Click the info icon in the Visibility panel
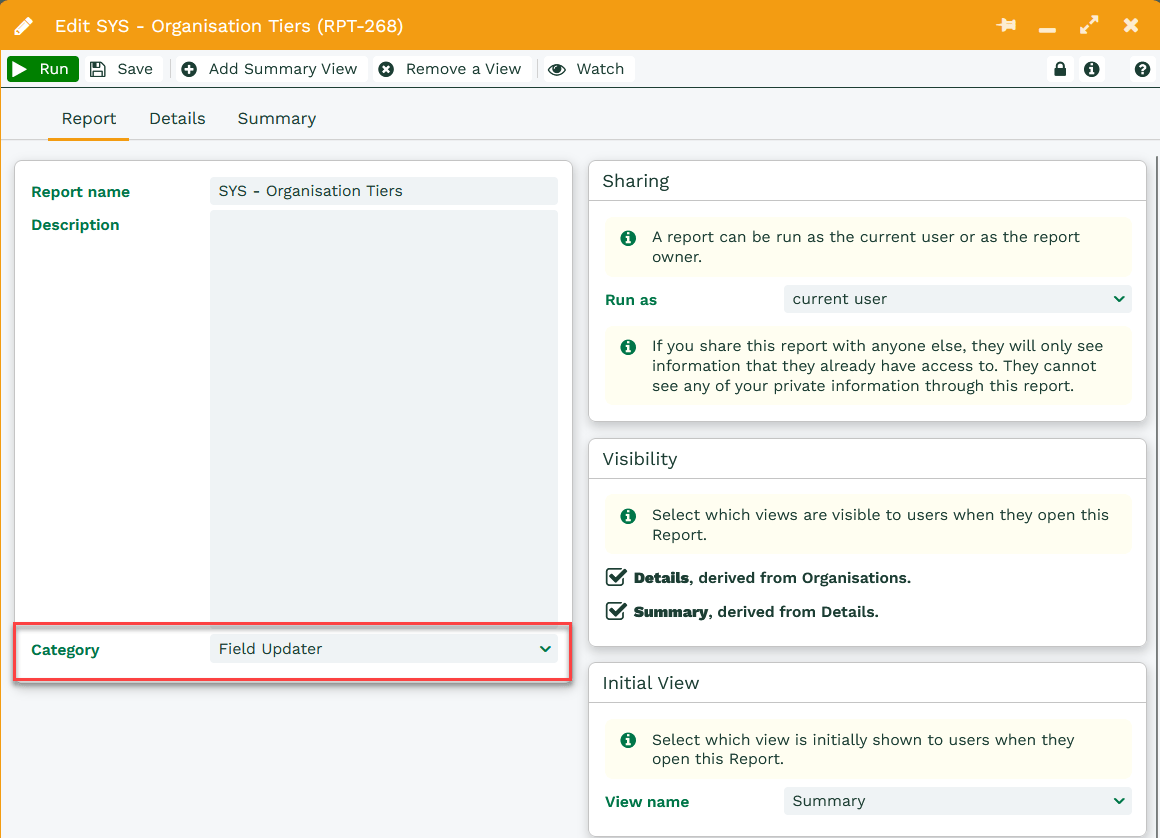 tap(628, 516)
